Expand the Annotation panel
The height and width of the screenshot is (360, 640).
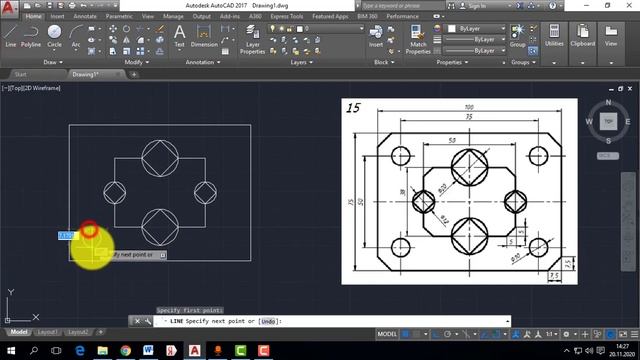pyautogui.click(x=203, y=62)
